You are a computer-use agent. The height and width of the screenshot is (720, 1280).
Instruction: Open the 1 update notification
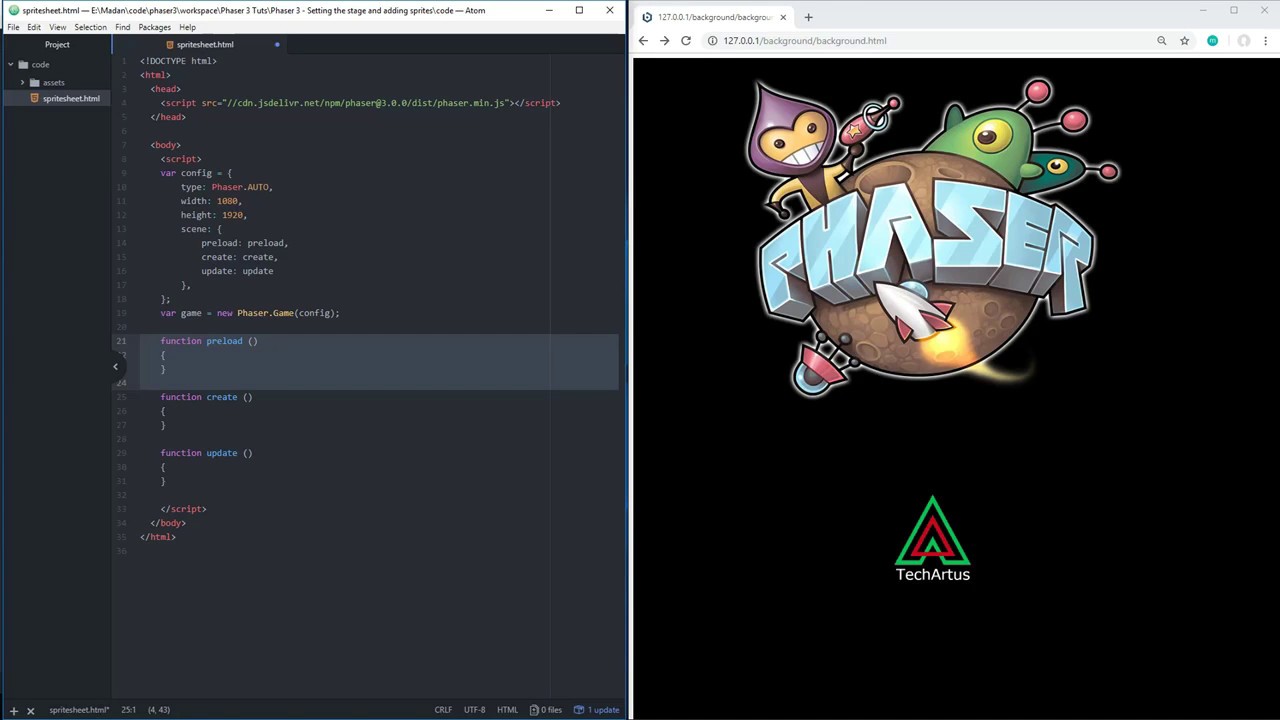(x=597, y=710)
